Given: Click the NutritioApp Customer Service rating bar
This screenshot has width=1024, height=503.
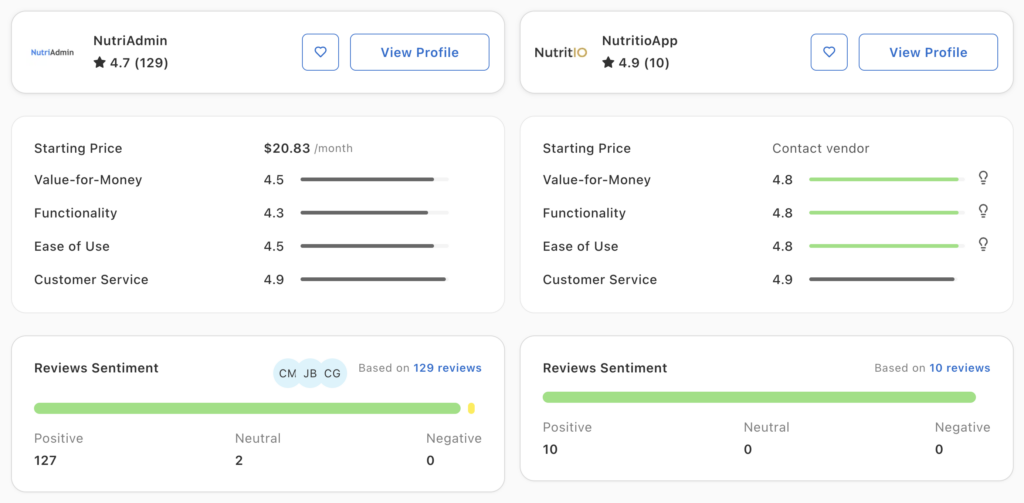Looking at the screenshot, I should (882, 279).
